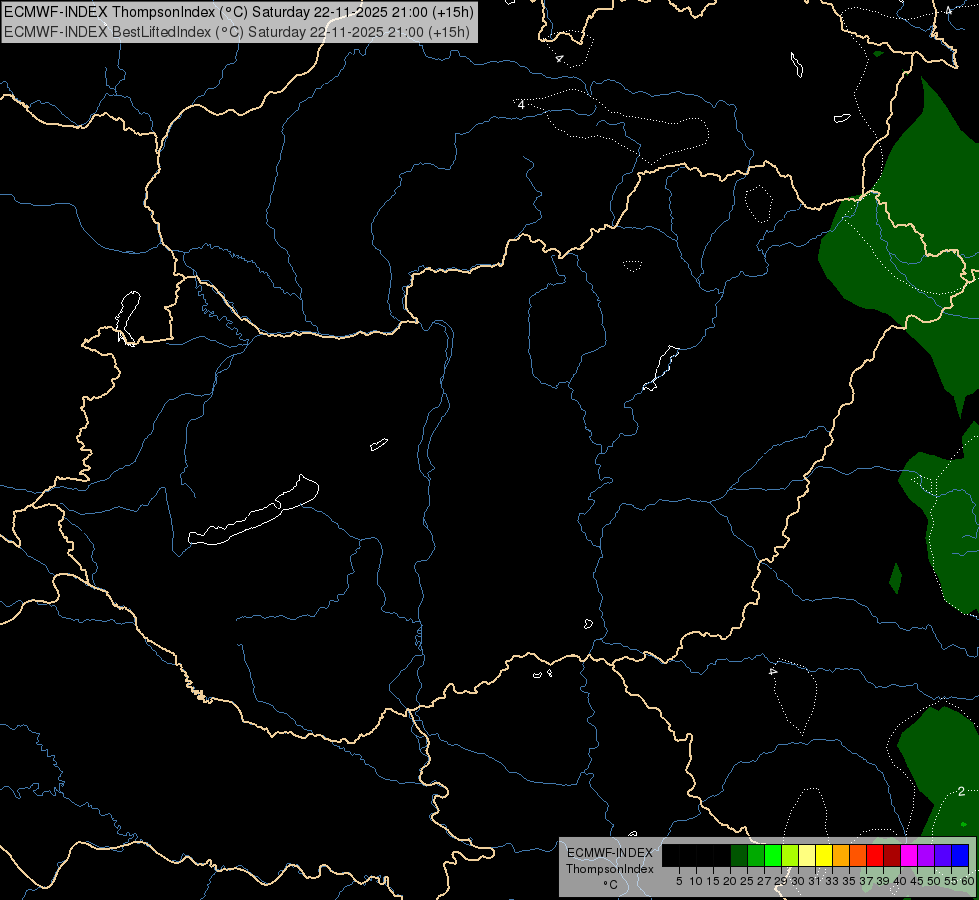Click the legend tick label '27'

[765, 881]
